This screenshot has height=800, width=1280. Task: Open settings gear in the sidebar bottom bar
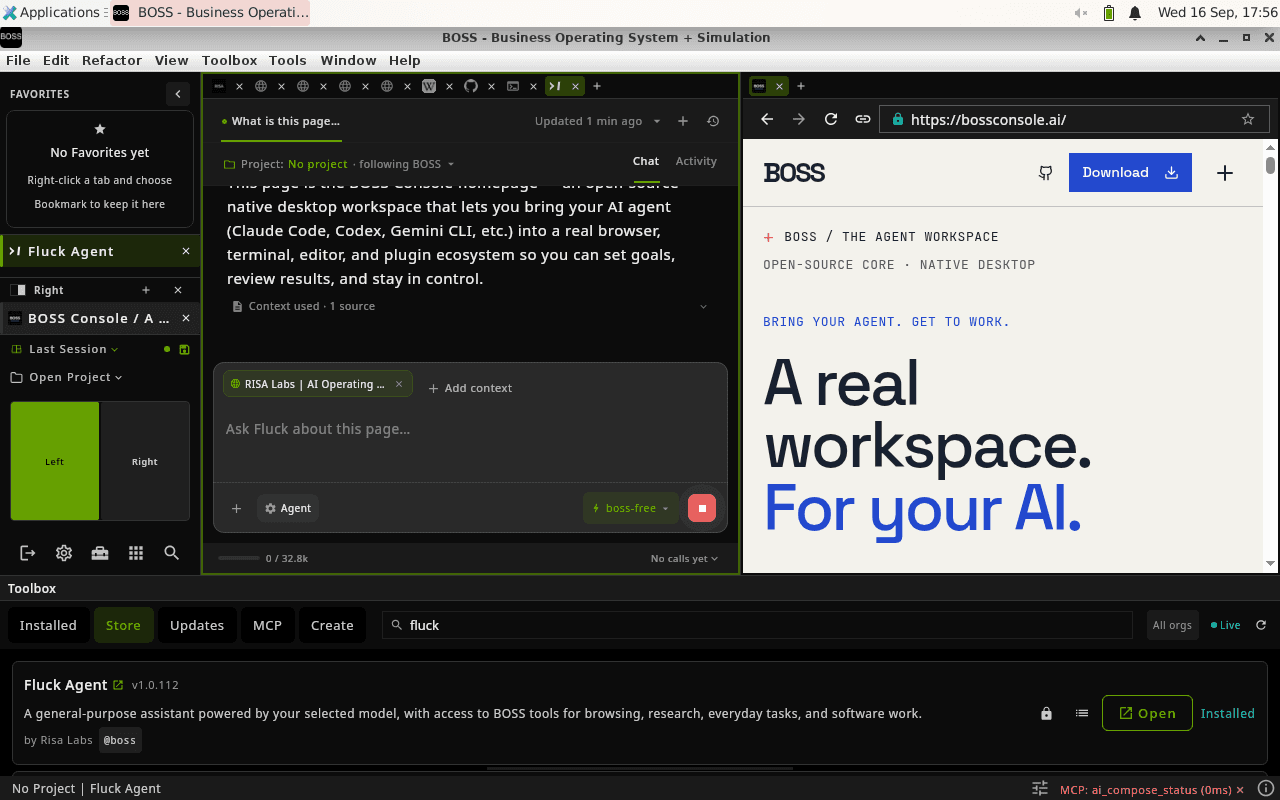64,553
